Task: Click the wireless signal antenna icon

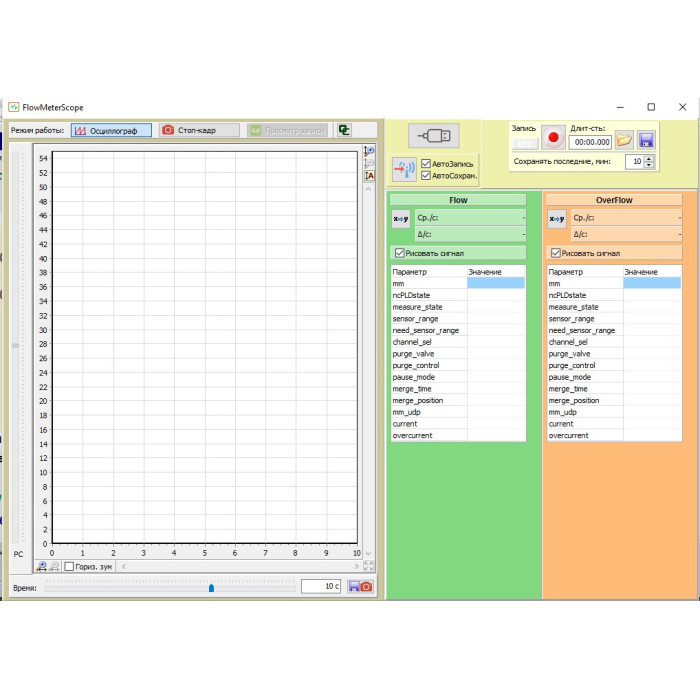Action: pos(404,170)
